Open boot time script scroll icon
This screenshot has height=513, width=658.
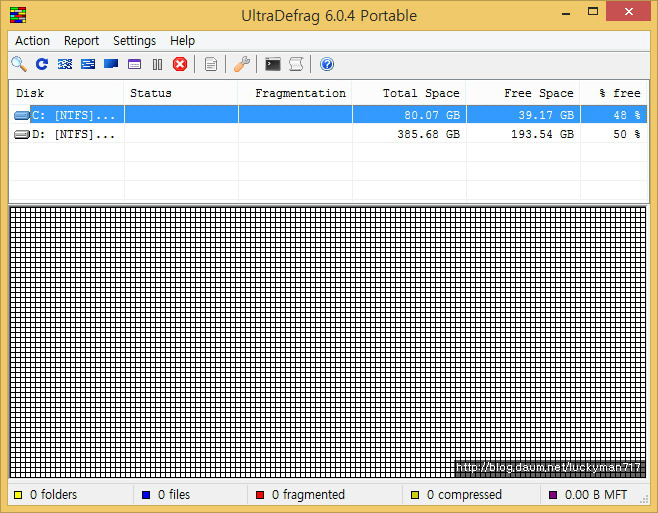click(x=296, y=64)
